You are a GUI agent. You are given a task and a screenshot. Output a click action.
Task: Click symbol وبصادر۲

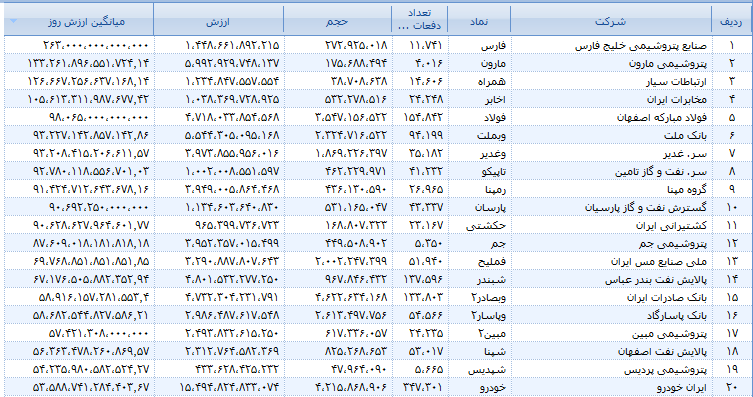click(x=489, y=298)
